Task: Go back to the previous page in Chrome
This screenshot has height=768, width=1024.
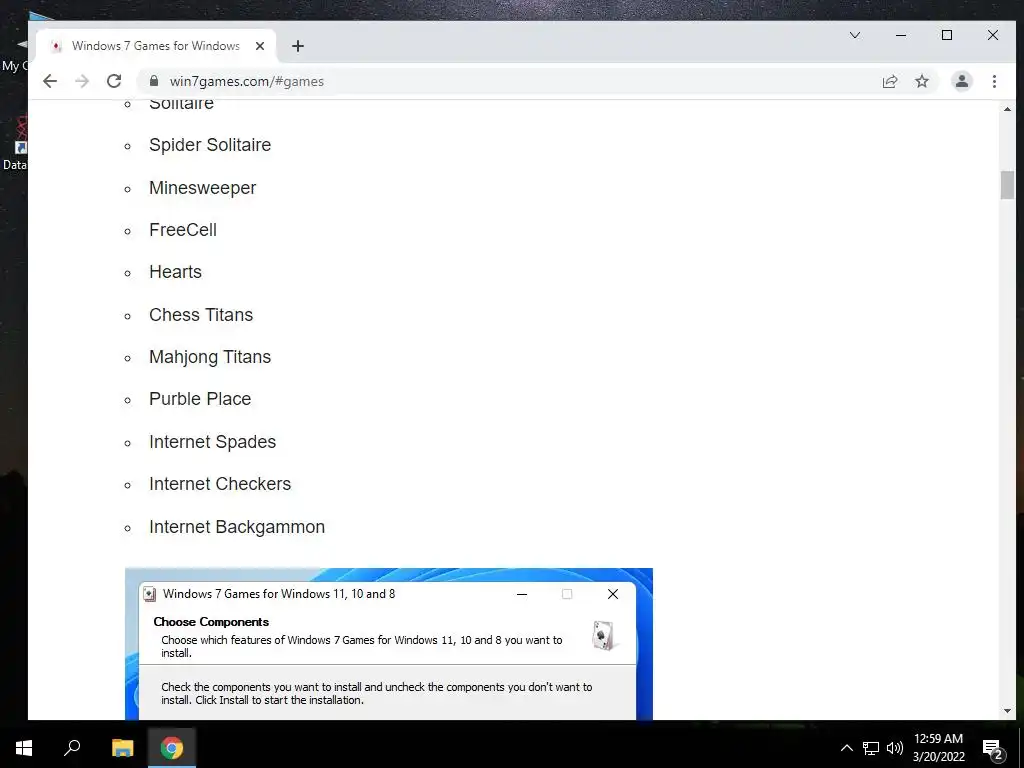Action: coord(50,81)
